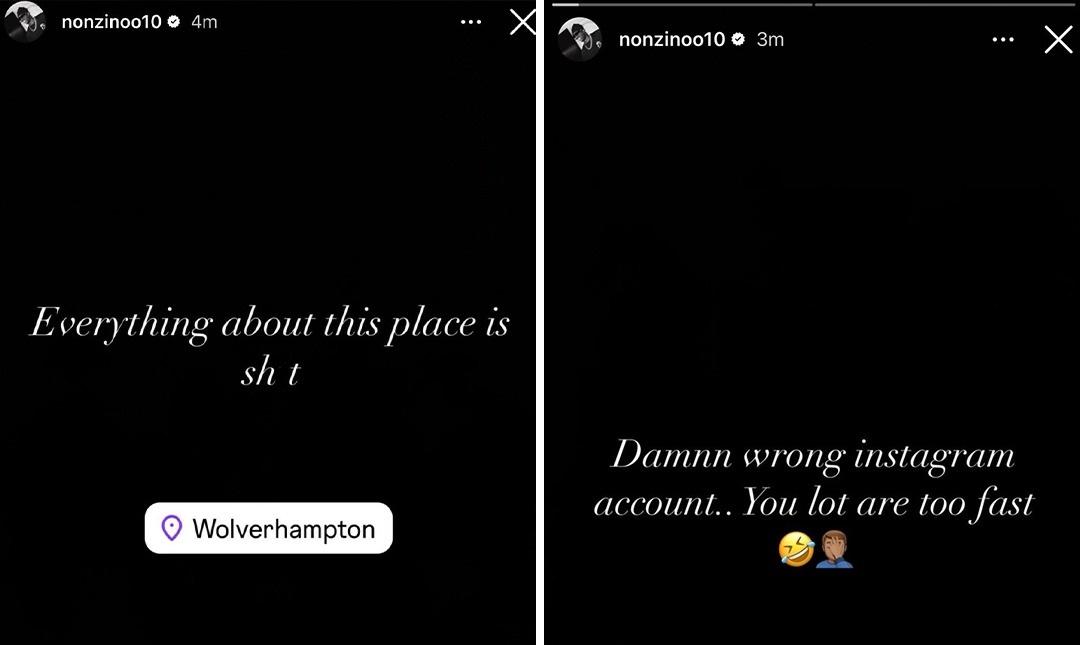This screenshot has height=645, width=1080.
Task: Open the three-dot menu on left story
Action: 471,22
